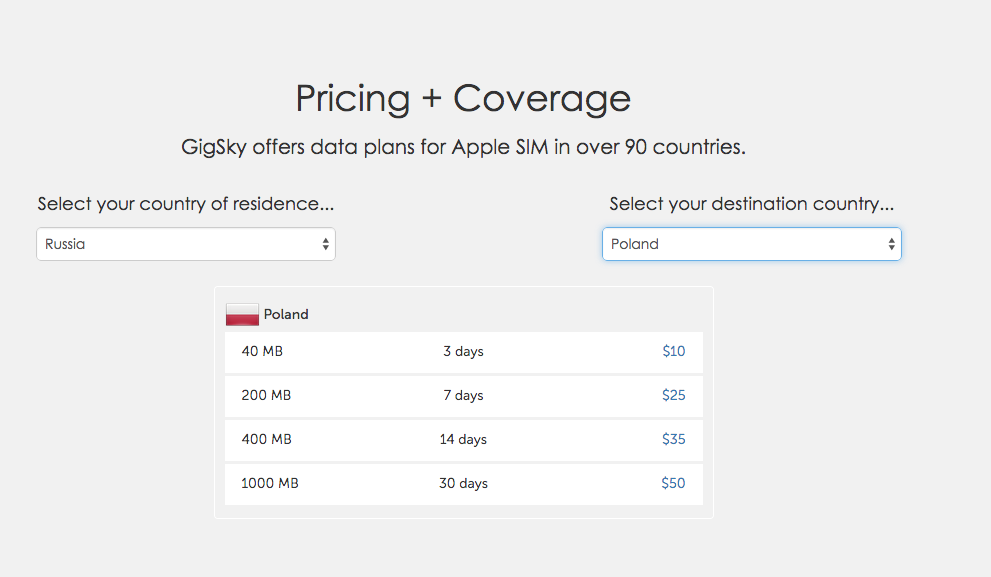The width and height of the screenshot is (991, 577).
Task: Select the $10 price link
Action: click(x=674, y=351)
